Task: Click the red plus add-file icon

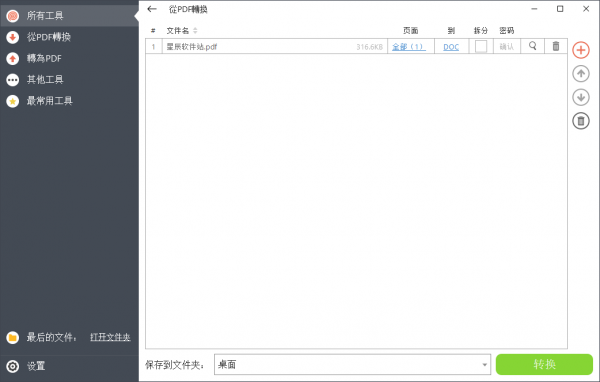Action: pyautogui.click(x=580, y=50)
